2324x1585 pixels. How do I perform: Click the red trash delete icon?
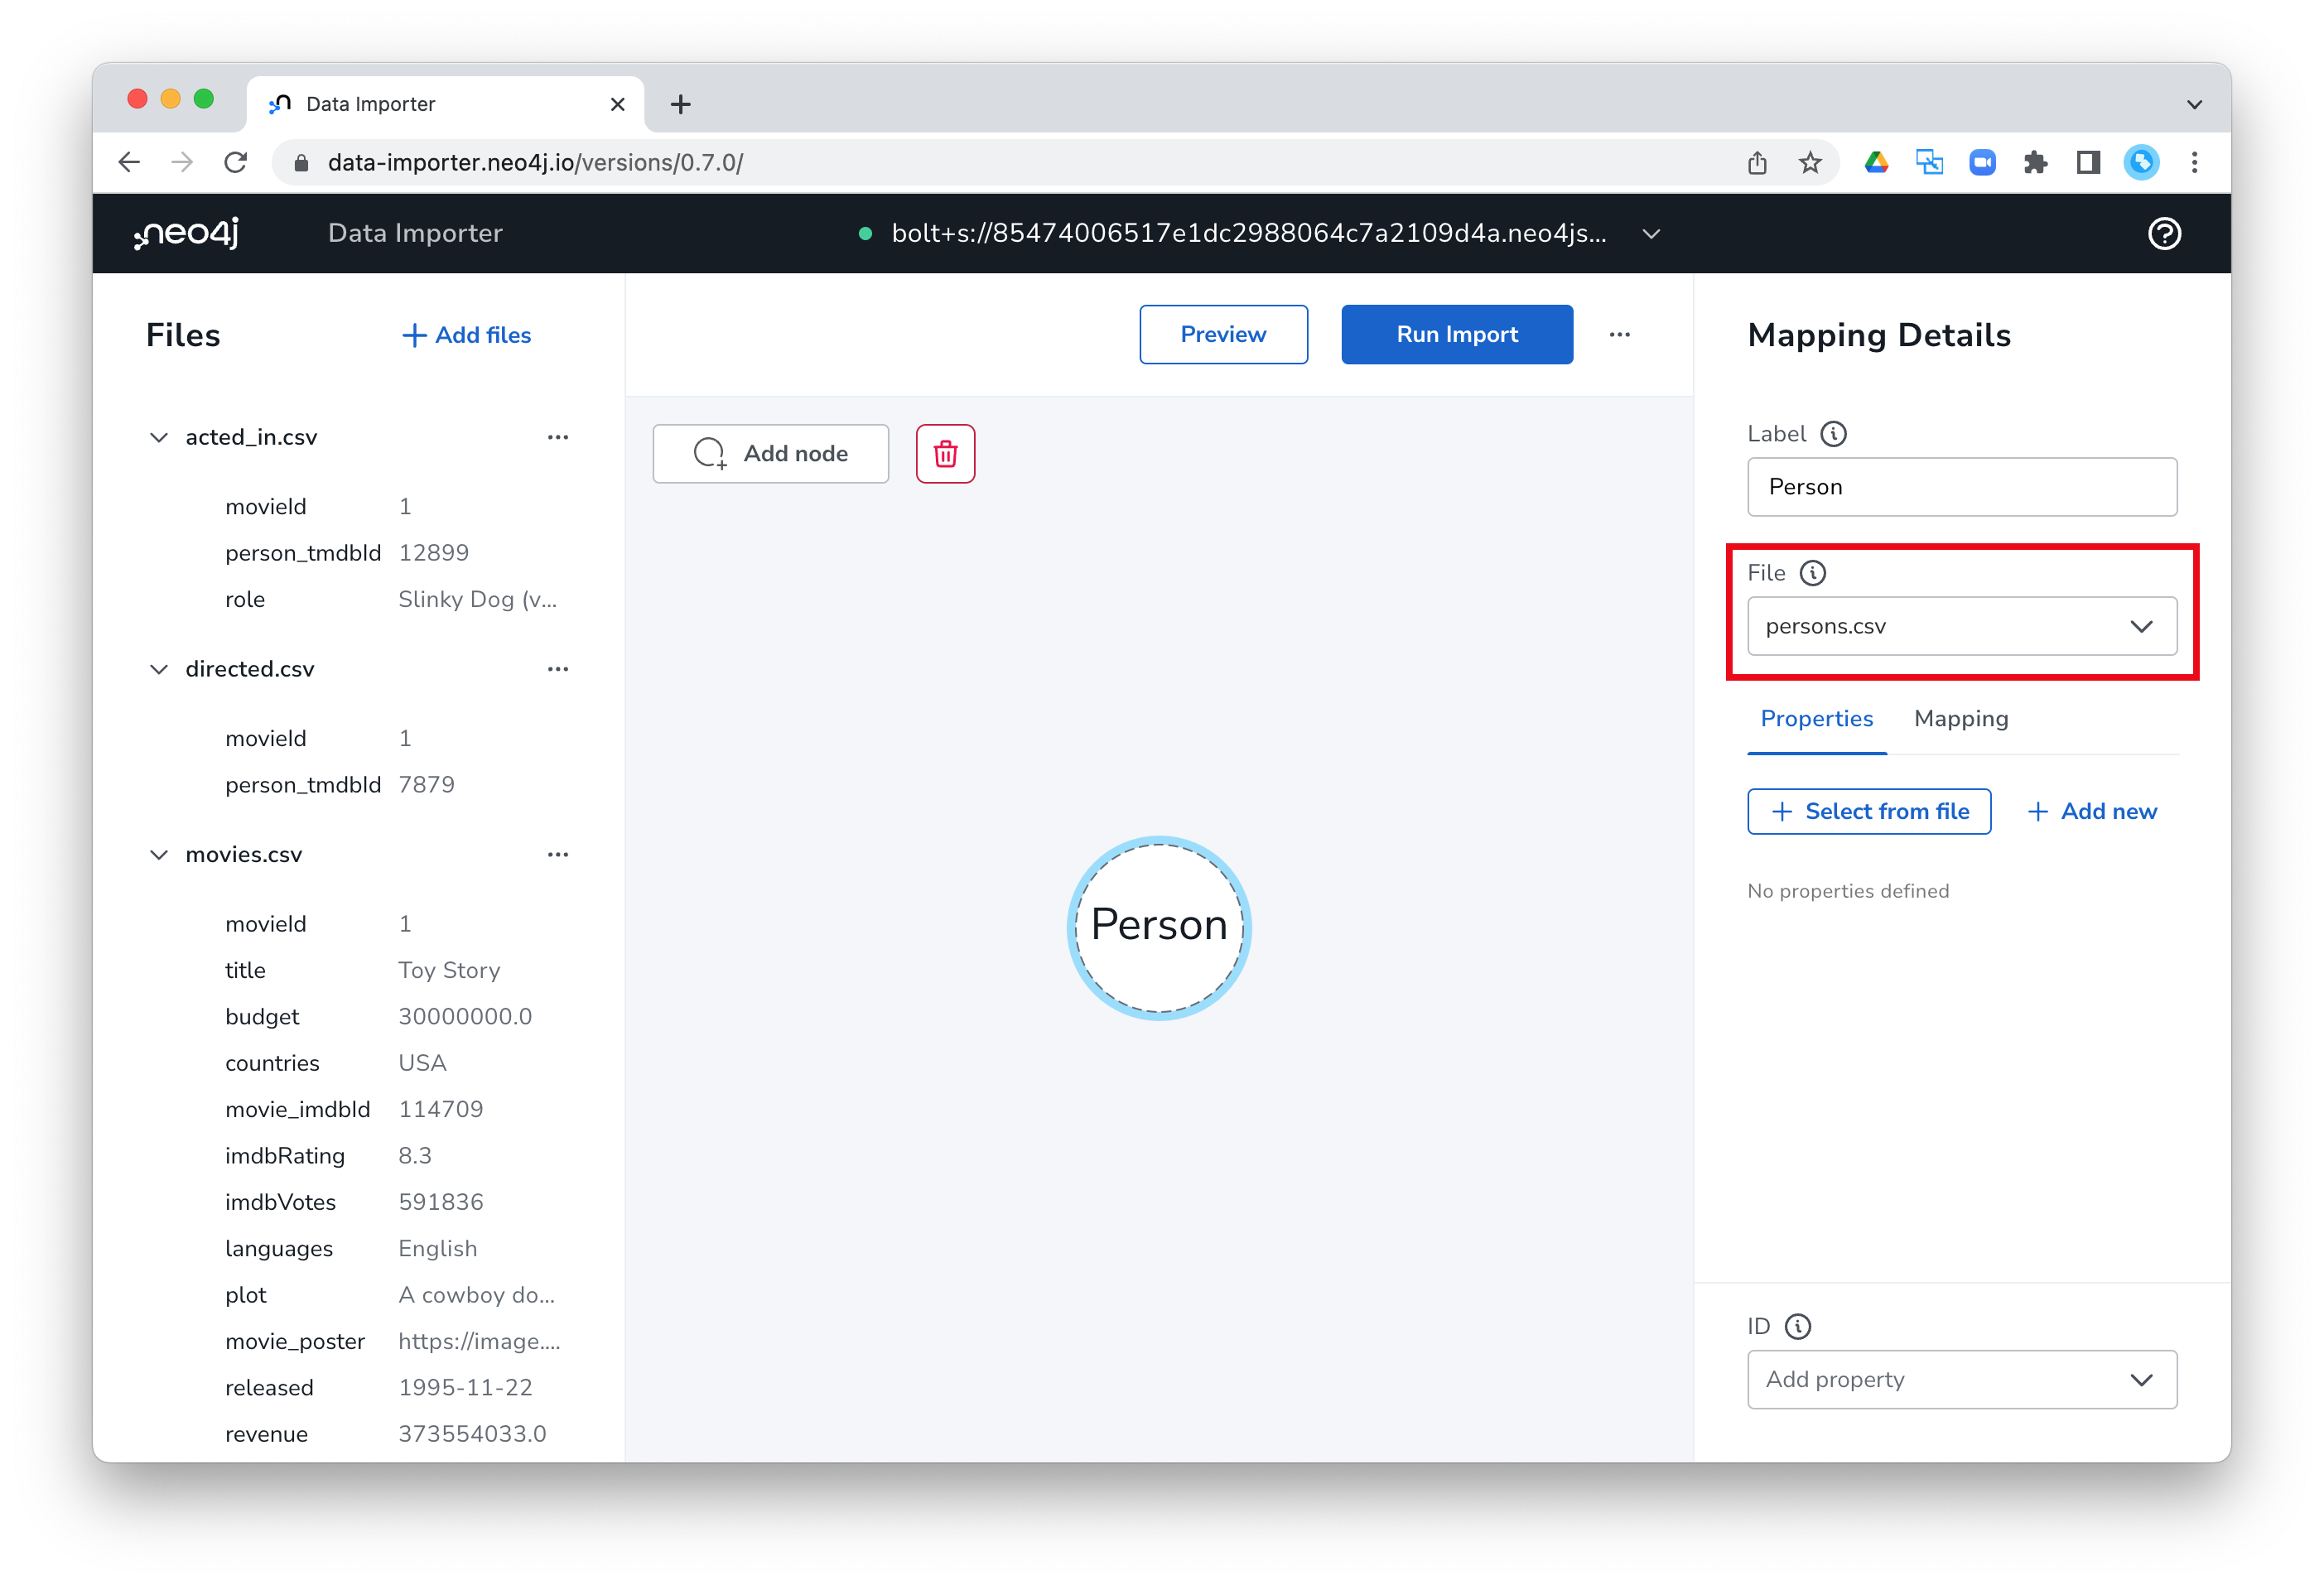tap(945, 454)
